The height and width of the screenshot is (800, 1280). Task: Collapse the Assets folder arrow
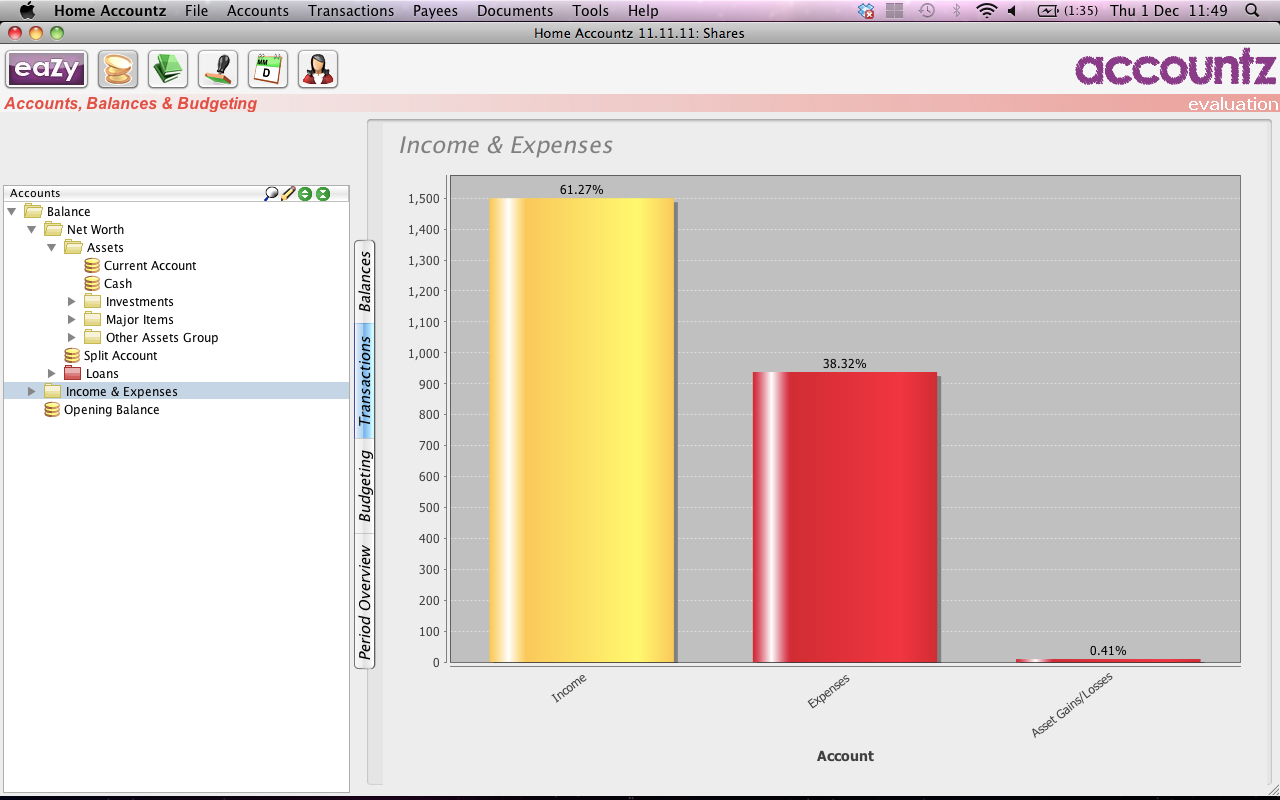52,247
